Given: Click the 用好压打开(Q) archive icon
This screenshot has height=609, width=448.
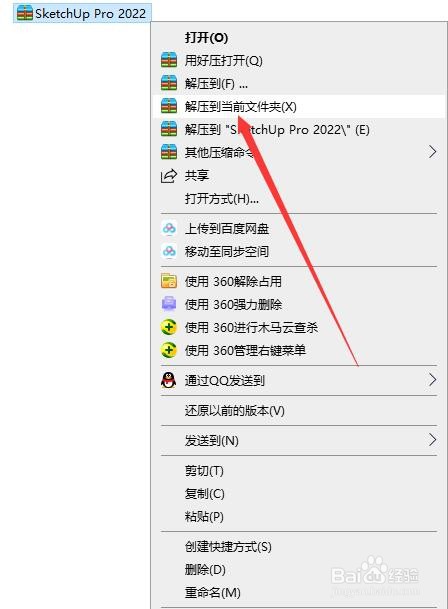Looking at the screenshot, I should point(169,60).
